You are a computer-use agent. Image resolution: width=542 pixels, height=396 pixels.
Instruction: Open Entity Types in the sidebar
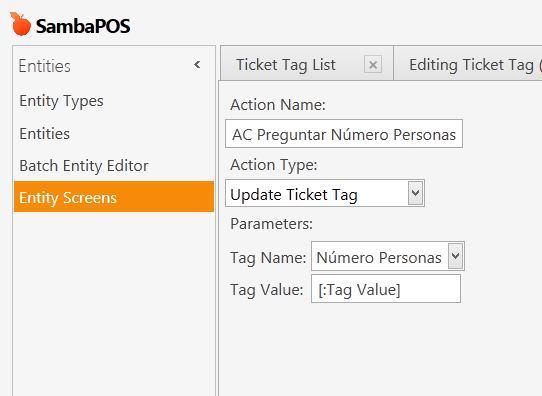pyautogui.click(x=62, y=101)
